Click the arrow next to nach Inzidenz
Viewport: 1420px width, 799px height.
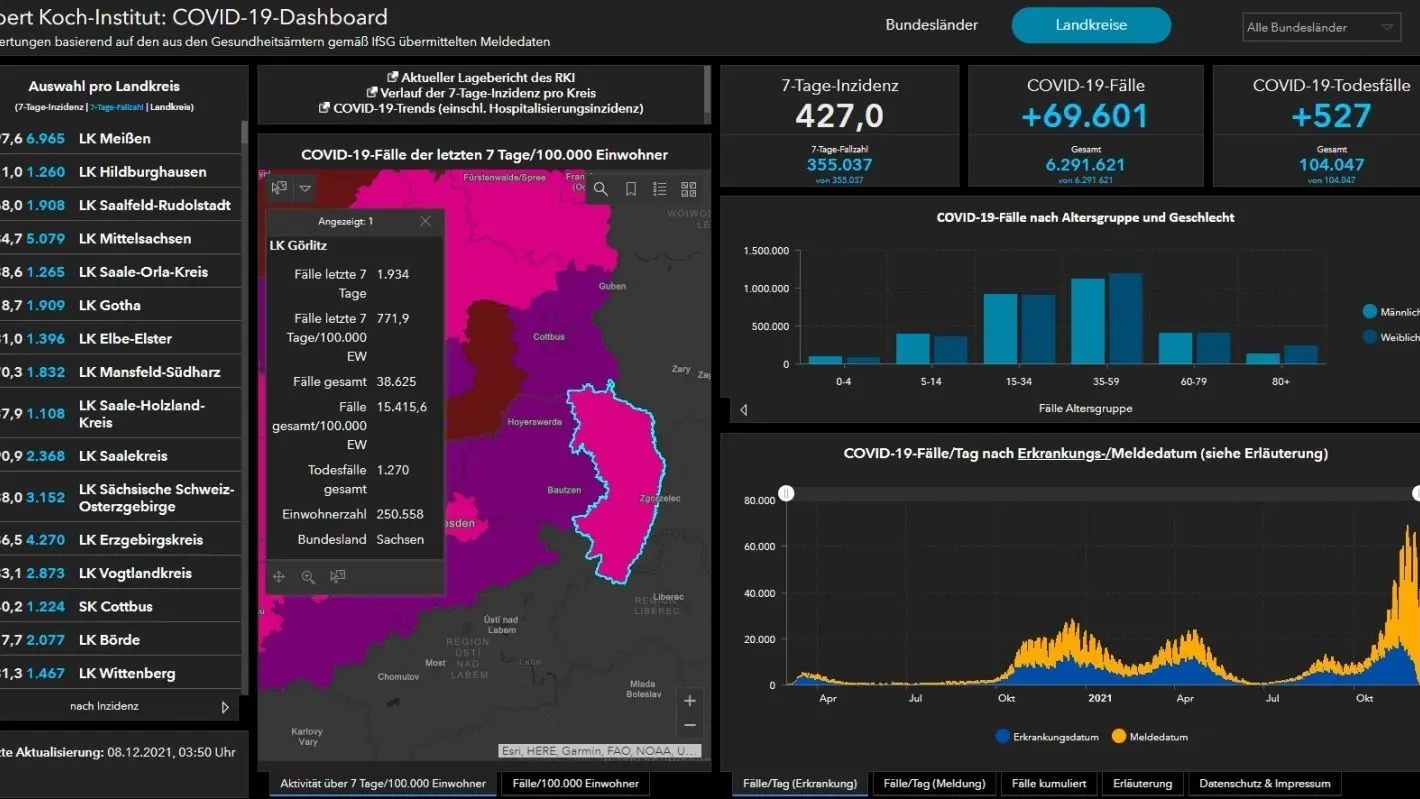[225, 707]
